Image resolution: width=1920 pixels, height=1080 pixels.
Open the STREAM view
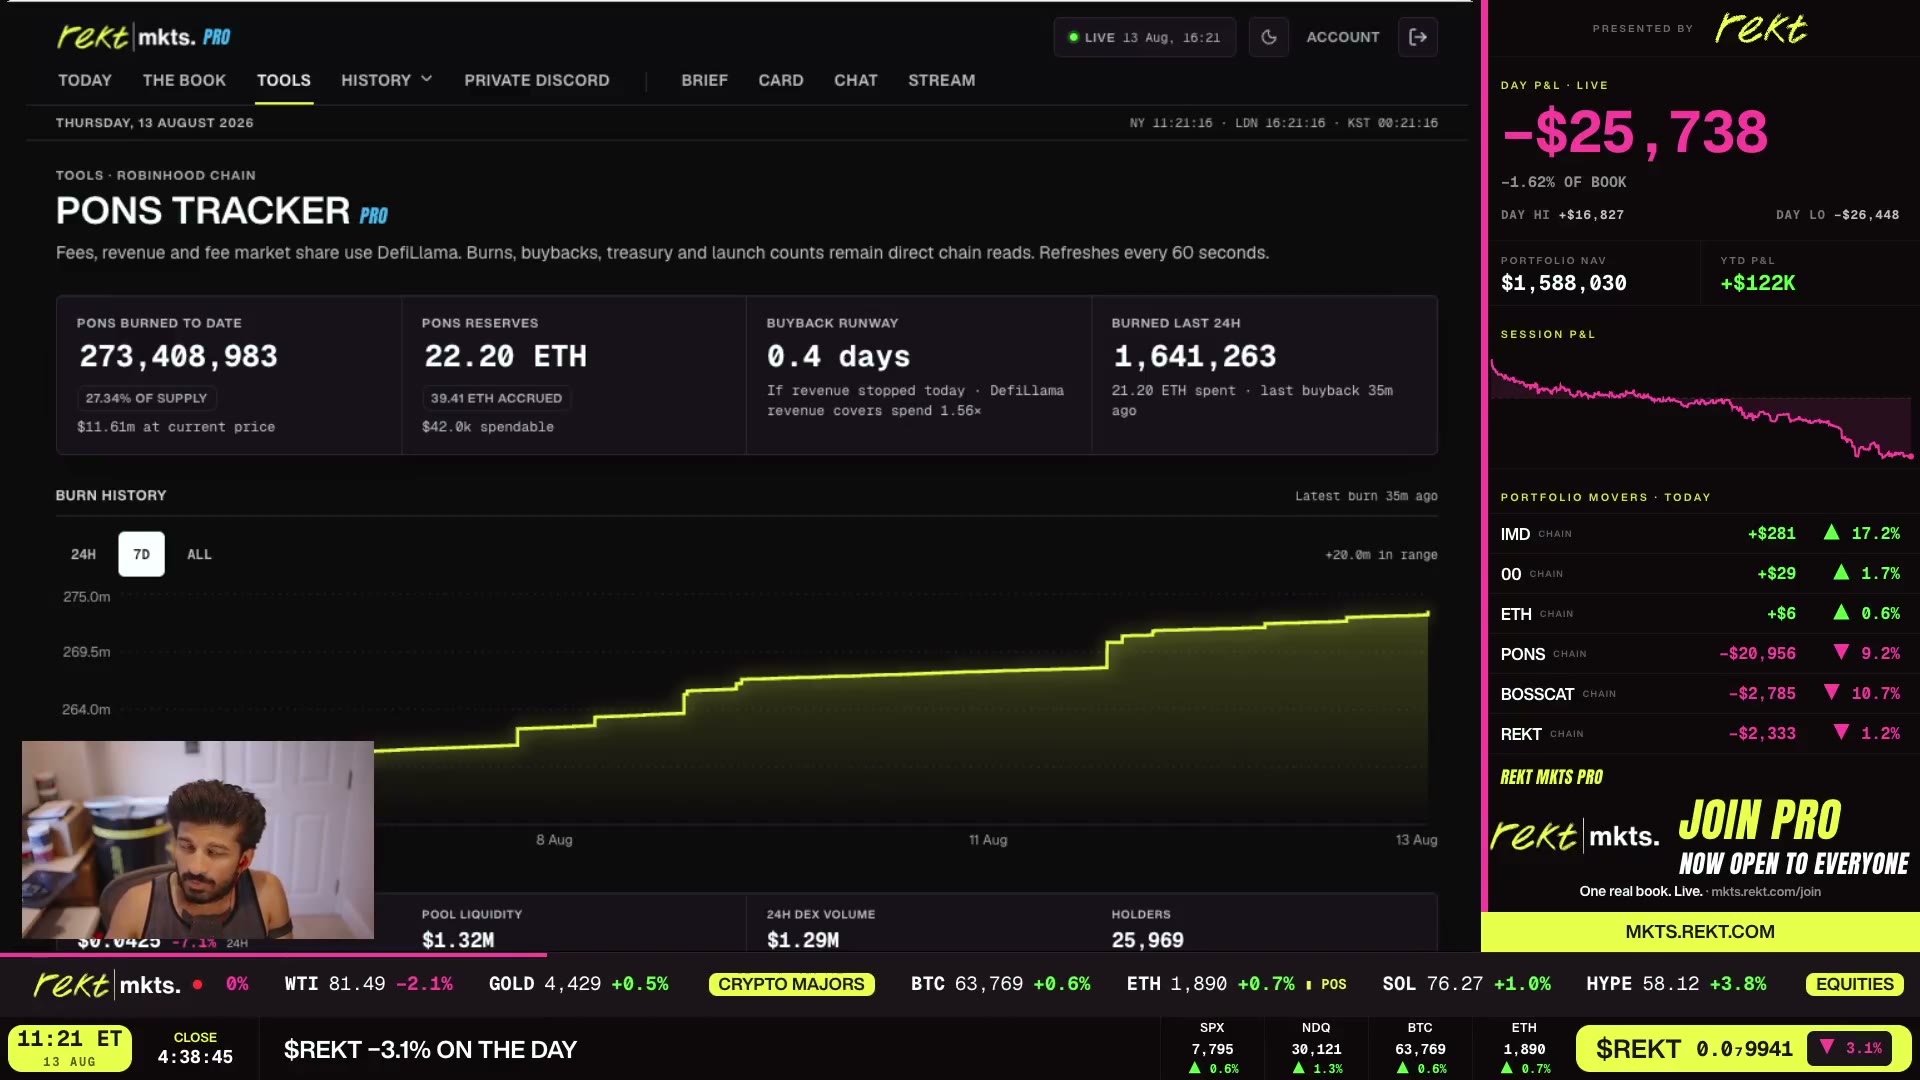pos(942,80)
